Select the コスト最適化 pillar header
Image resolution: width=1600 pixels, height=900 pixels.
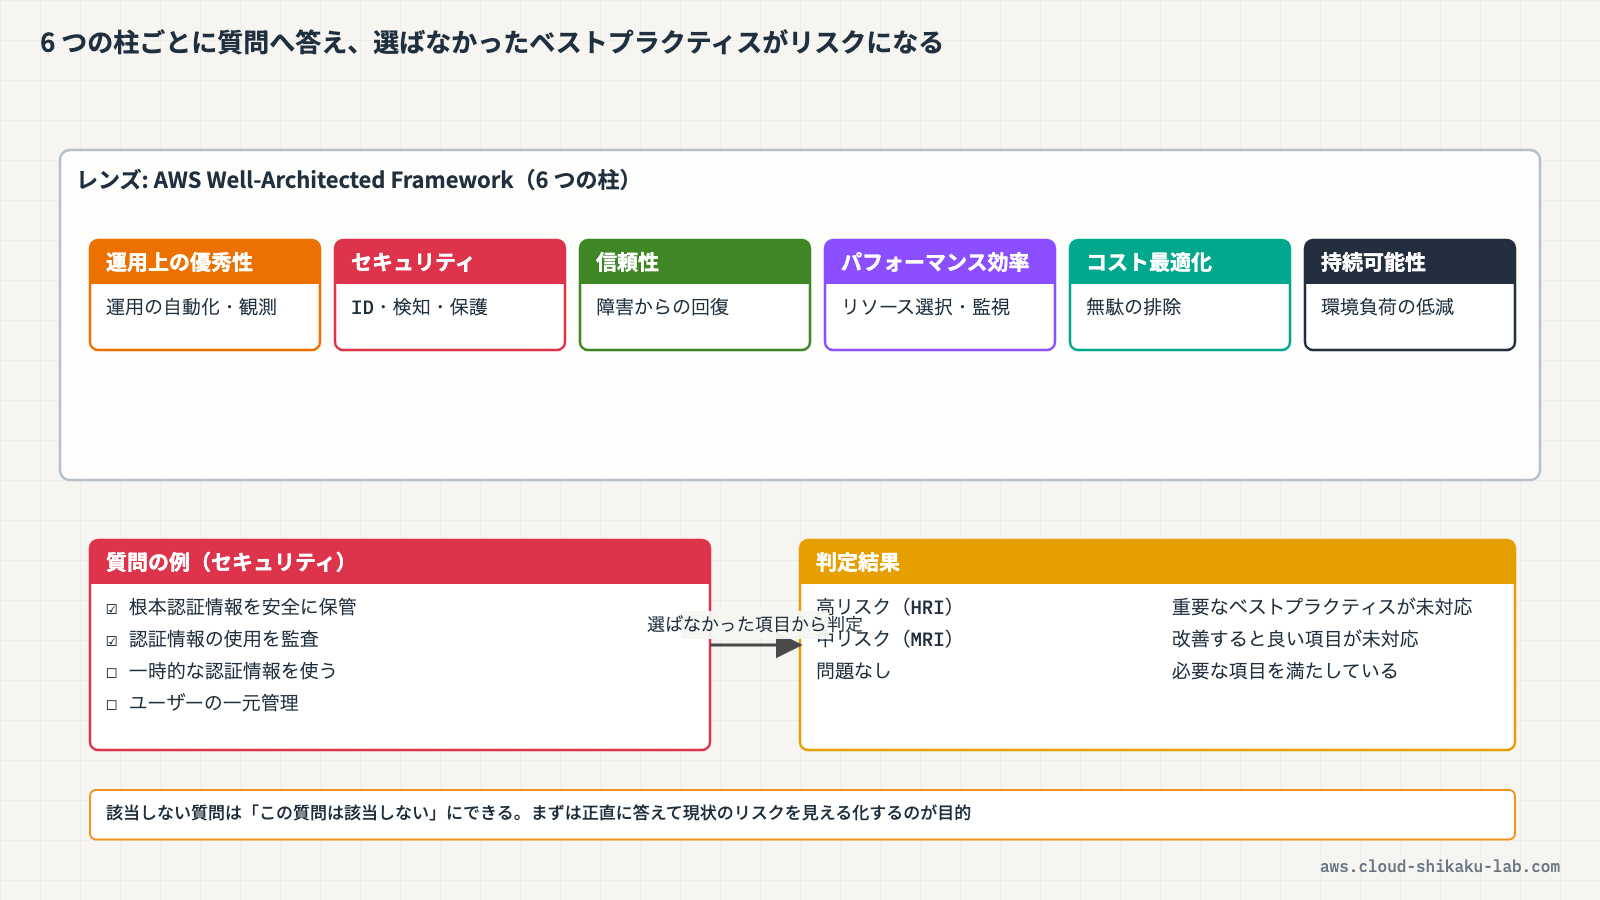tap(1180, 262)
